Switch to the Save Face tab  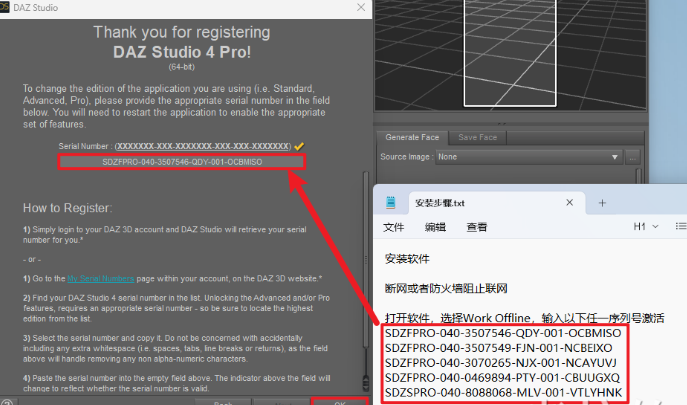(478, 137)
